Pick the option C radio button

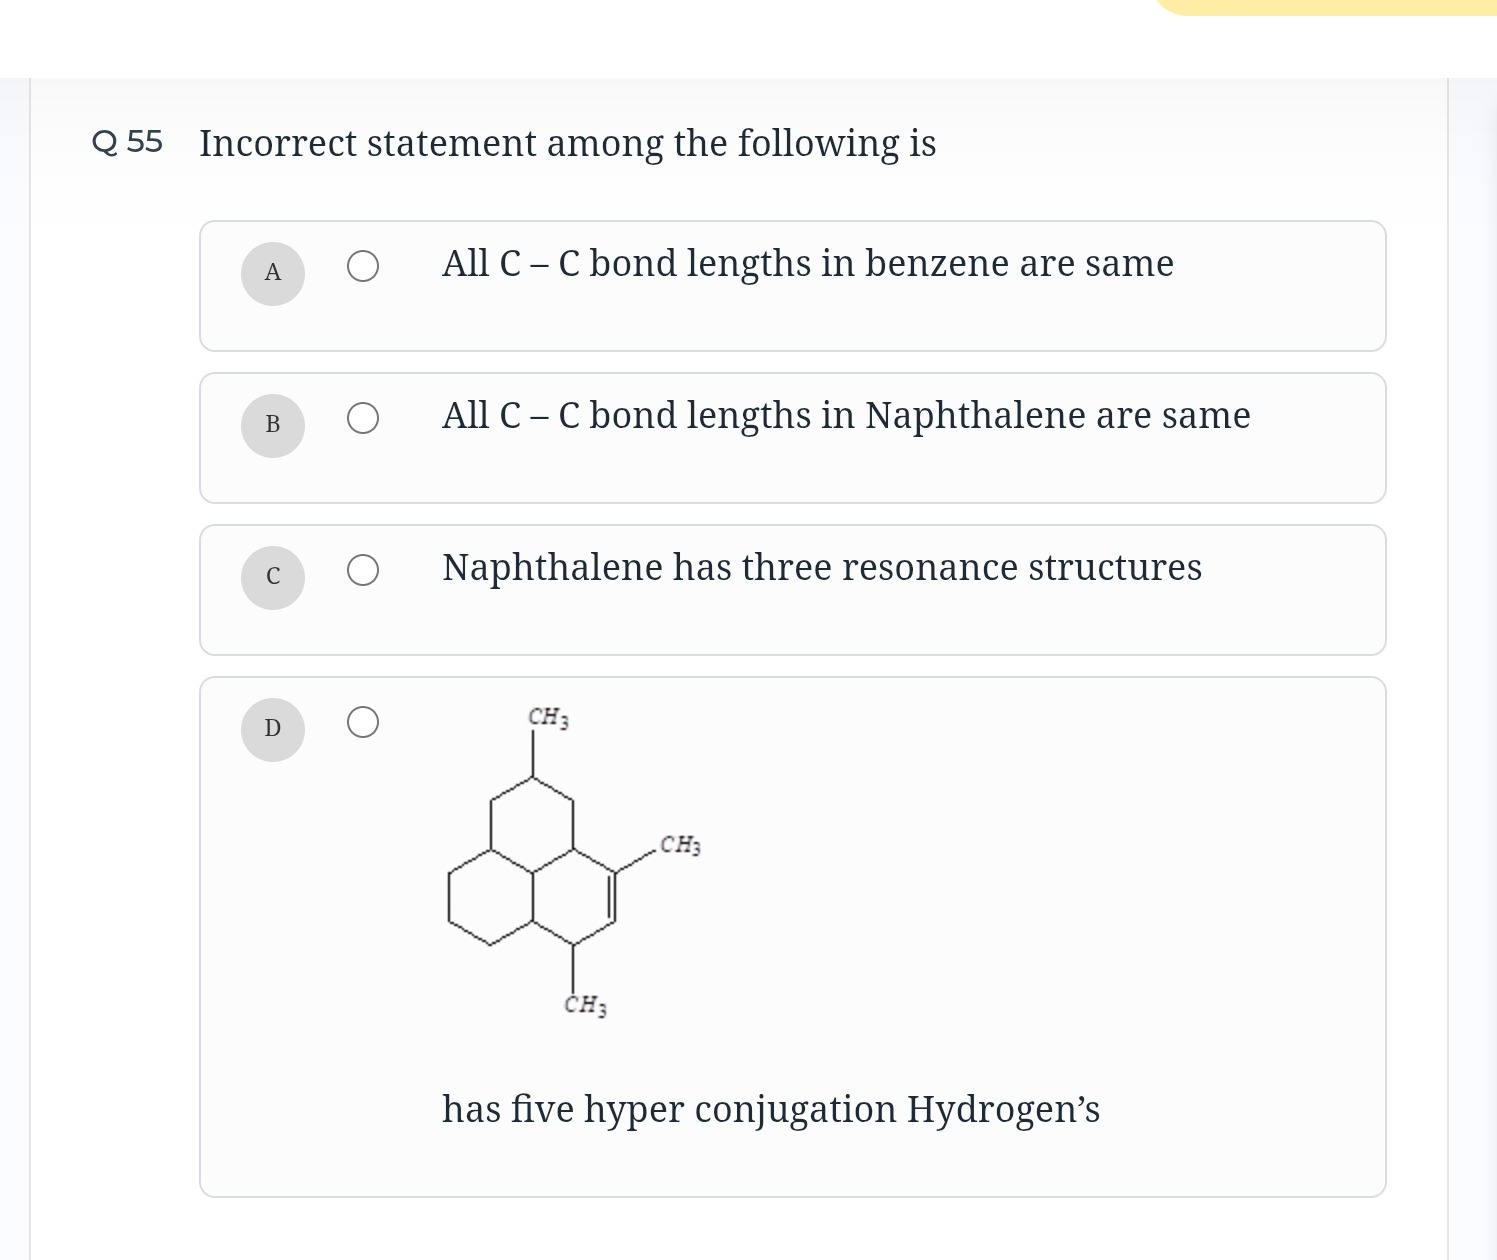point(363,570)
